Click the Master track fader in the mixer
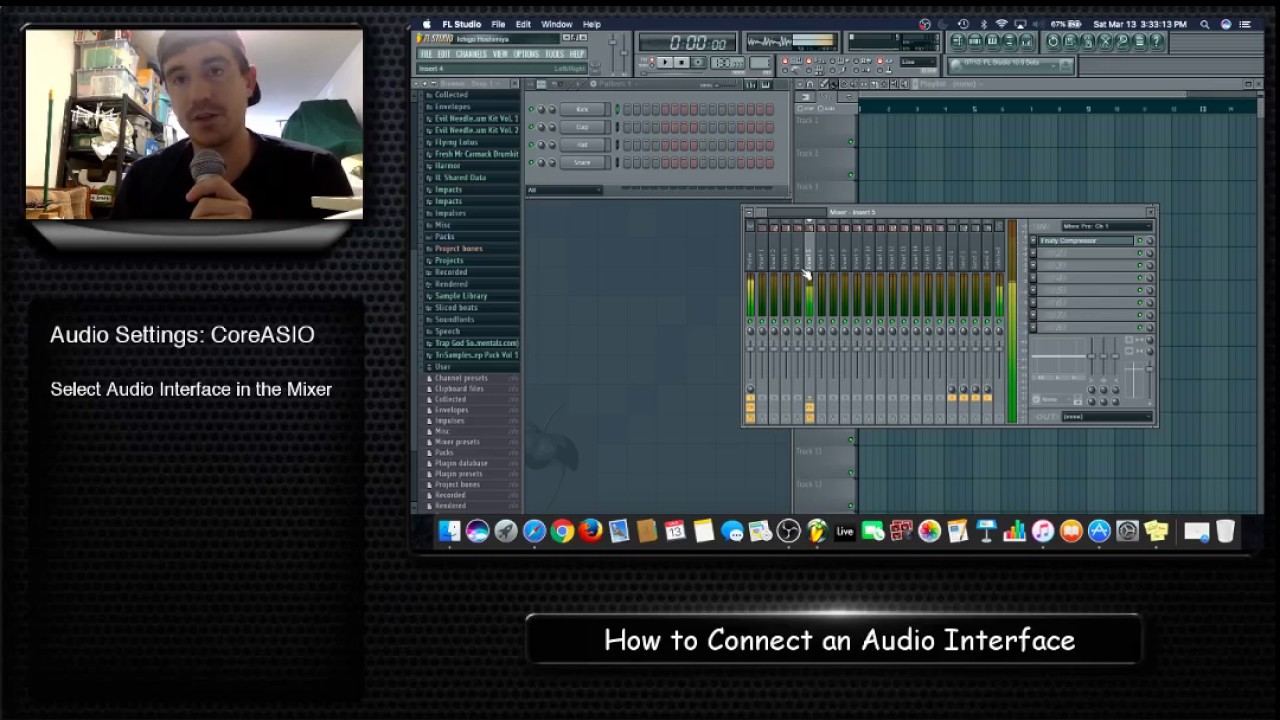Viewport: 1280px width, 720px height. click(x=750, y=349)
